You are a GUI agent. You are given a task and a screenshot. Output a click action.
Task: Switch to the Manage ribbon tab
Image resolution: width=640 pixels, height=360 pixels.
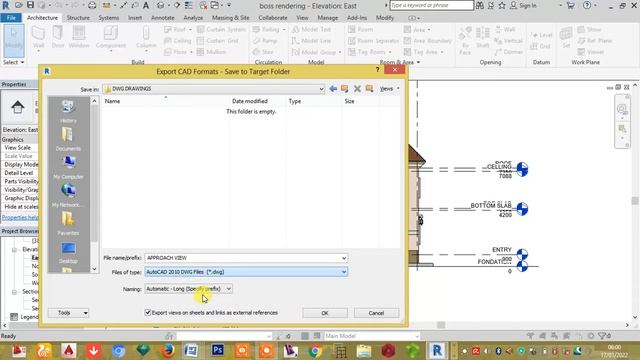coord(327,18)
